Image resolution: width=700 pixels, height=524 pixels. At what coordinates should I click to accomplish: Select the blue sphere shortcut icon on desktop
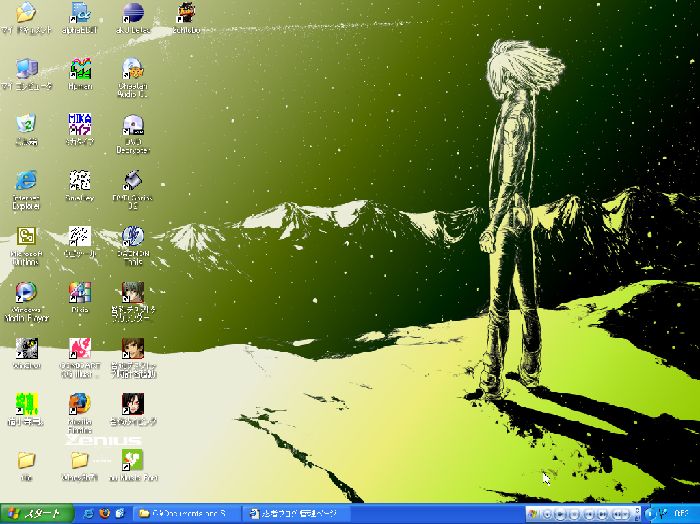click(x=133, y=12)
